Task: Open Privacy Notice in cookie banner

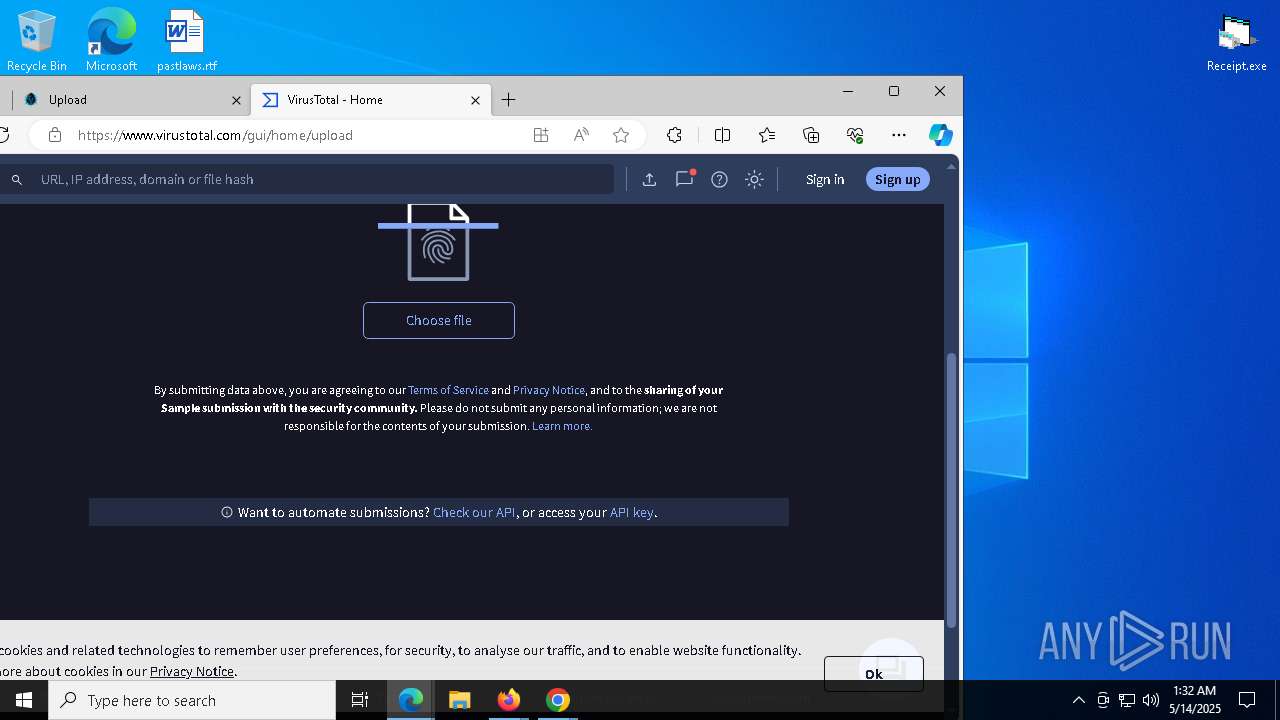Action: (x=192, y=671)
